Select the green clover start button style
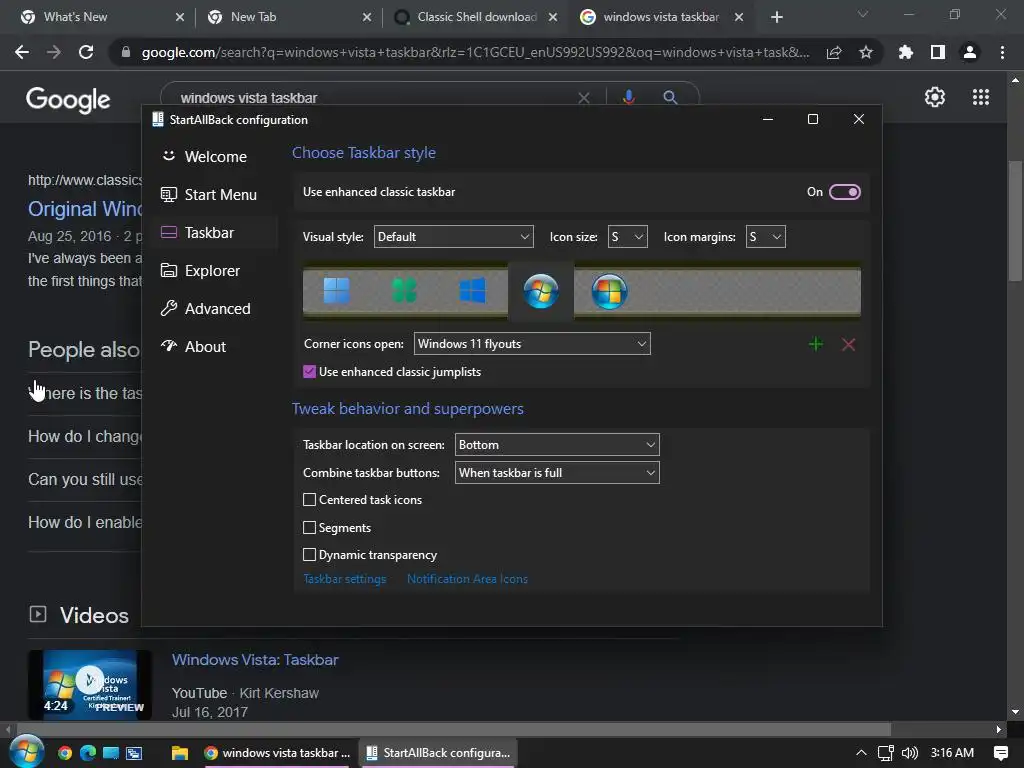Image resolution: width=1024 pixels, height=768 pixels. pos(404,291)
